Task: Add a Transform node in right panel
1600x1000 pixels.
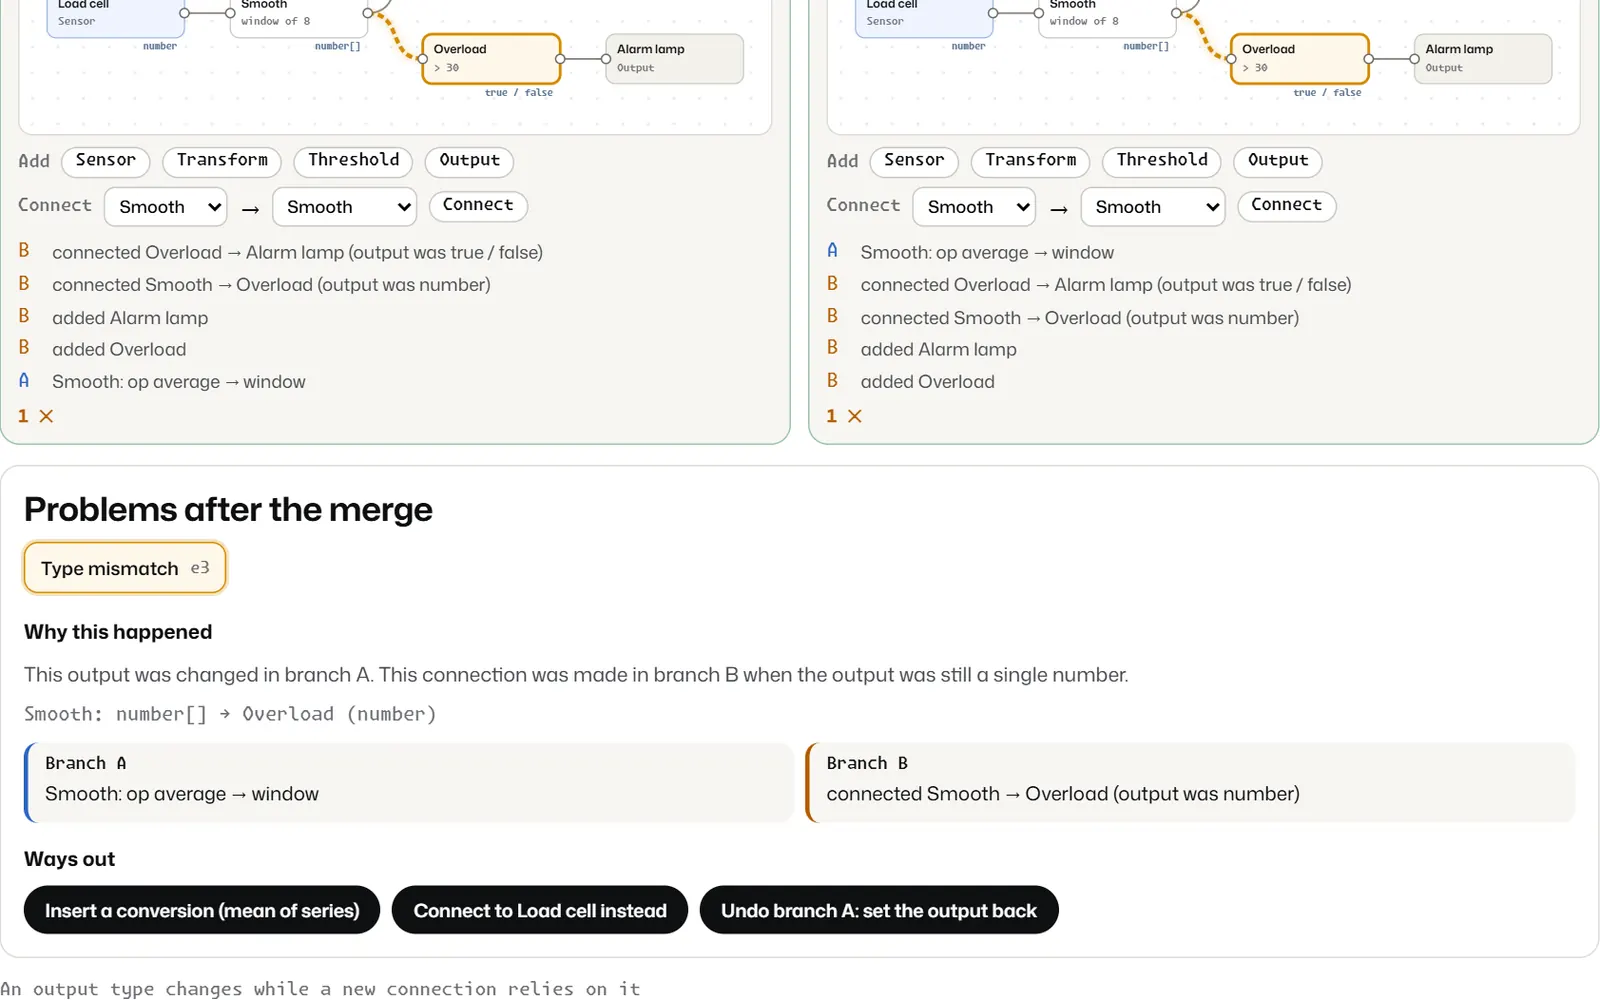Action: [1031, 161]
